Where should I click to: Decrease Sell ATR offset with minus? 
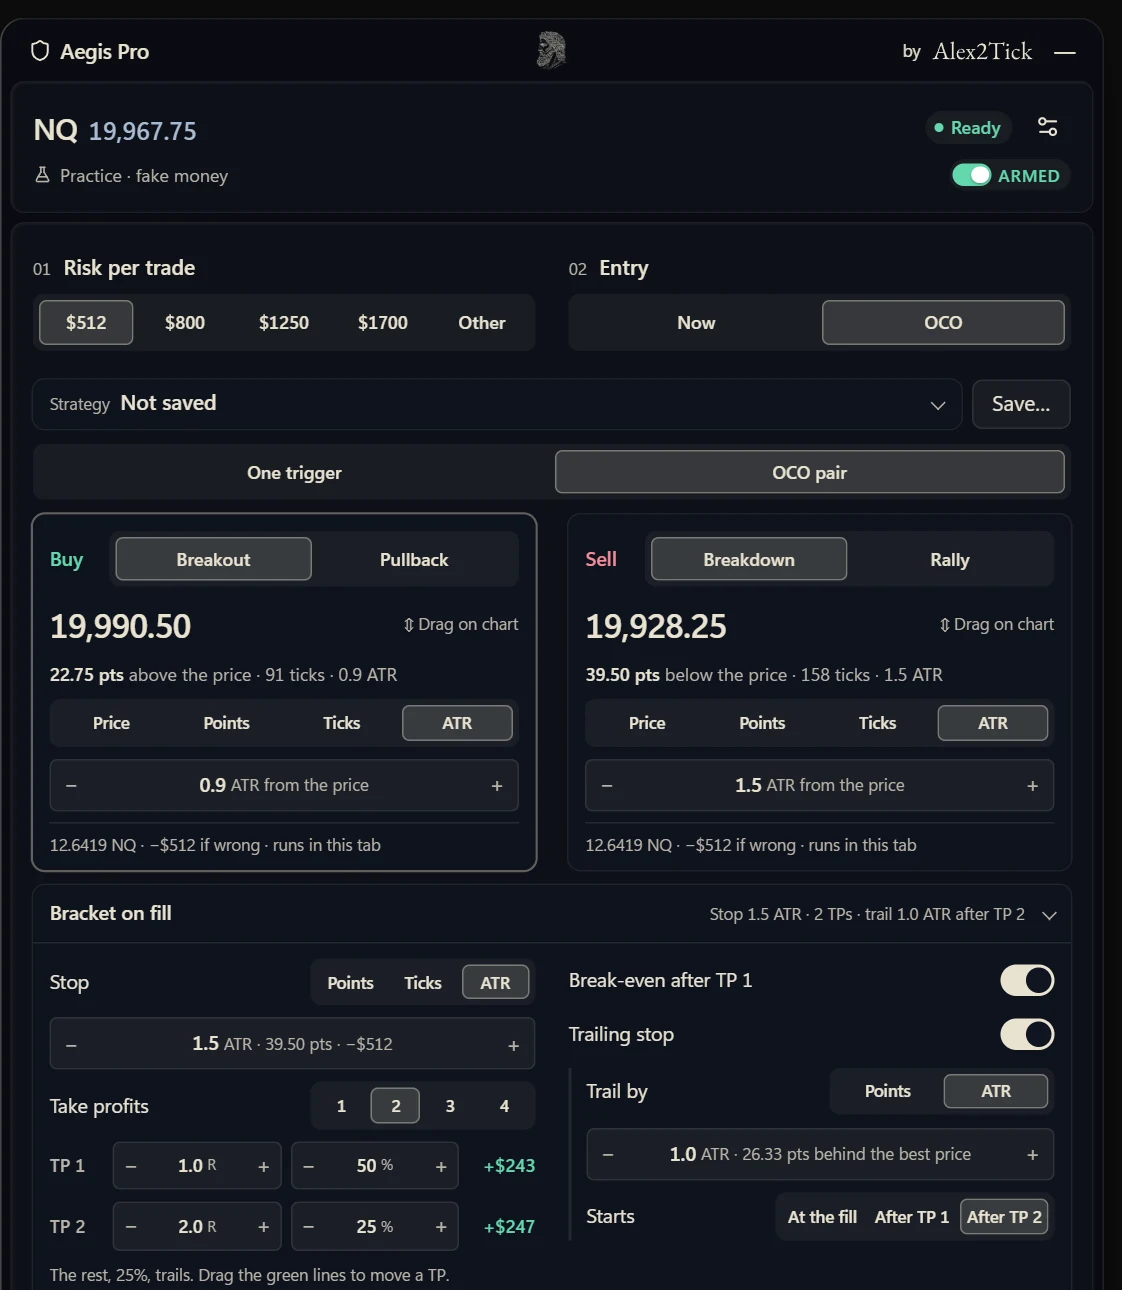pyautogui.click(x=607, y=785)
